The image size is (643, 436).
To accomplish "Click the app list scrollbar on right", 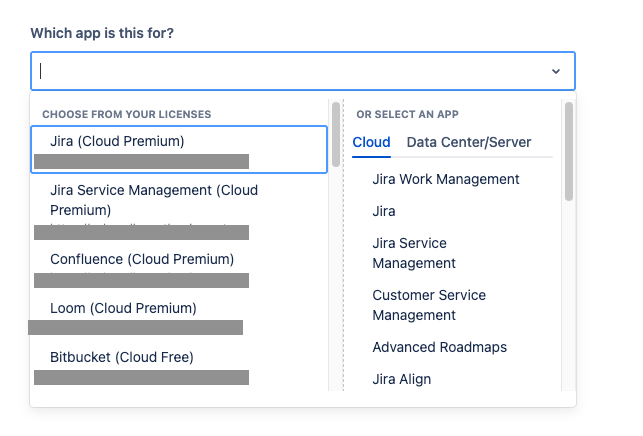I will click(568, 150).
